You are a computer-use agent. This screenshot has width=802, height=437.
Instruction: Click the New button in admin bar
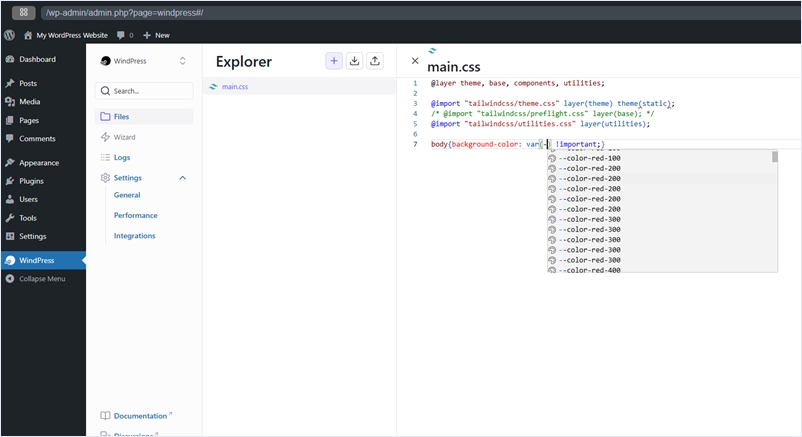pos(156,35)
